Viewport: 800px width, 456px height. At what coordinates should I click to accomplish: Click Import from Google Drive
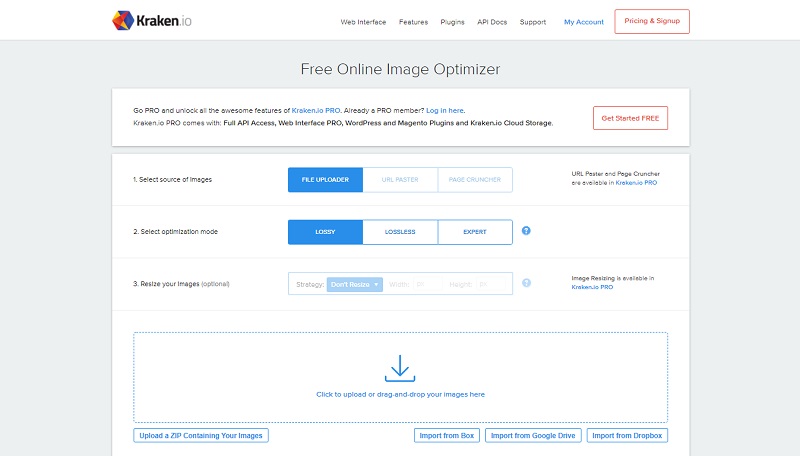[x=533, y=436]
